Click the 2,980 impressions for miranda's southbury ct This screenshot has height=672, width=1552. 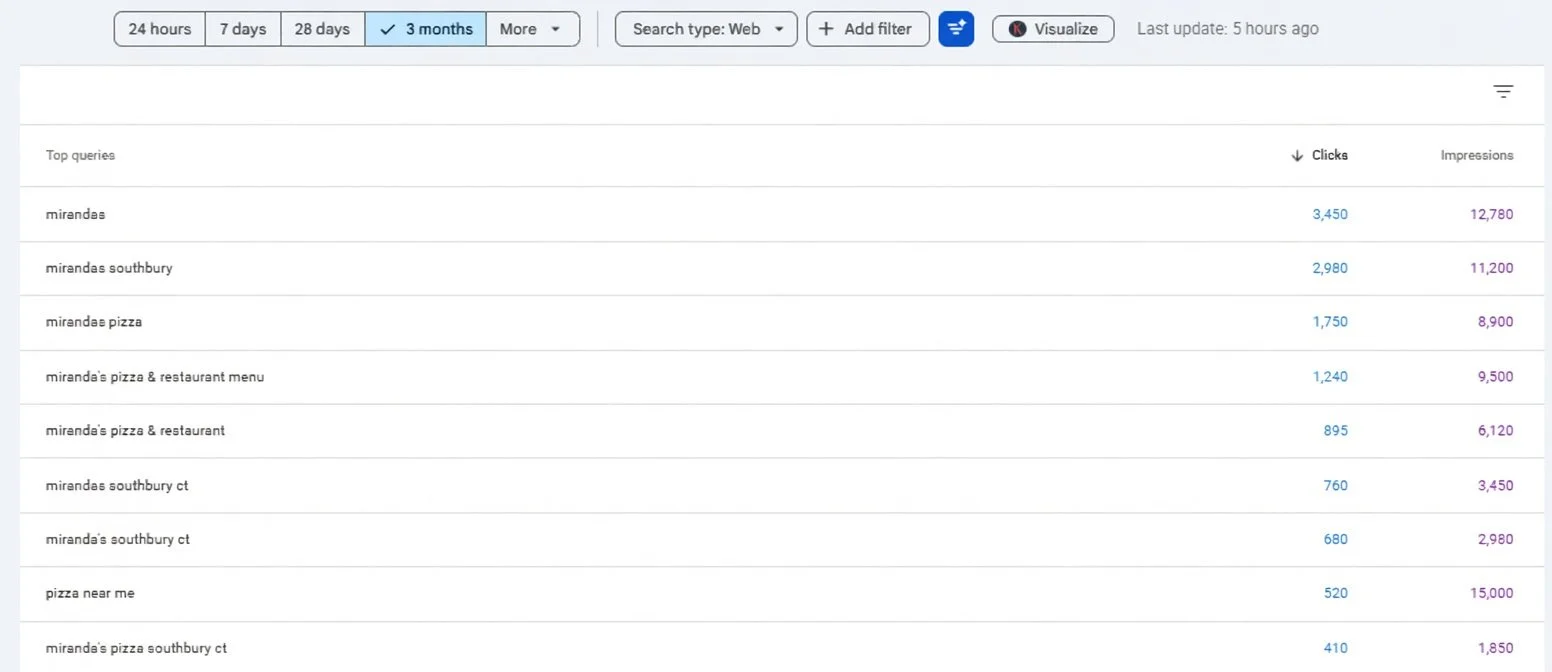[1495, 539]
